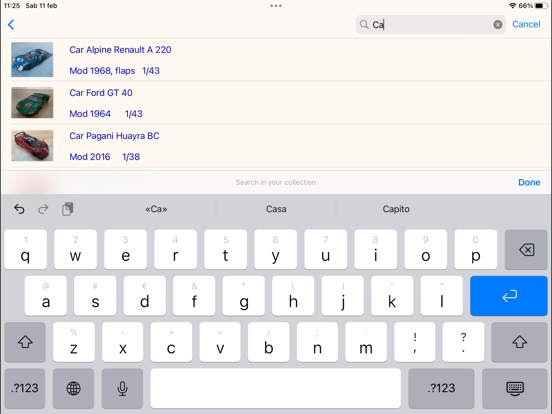
Task: Select Car Alpine Renault A 220 title
Action: pyautogui.click(x=120, y=50)
